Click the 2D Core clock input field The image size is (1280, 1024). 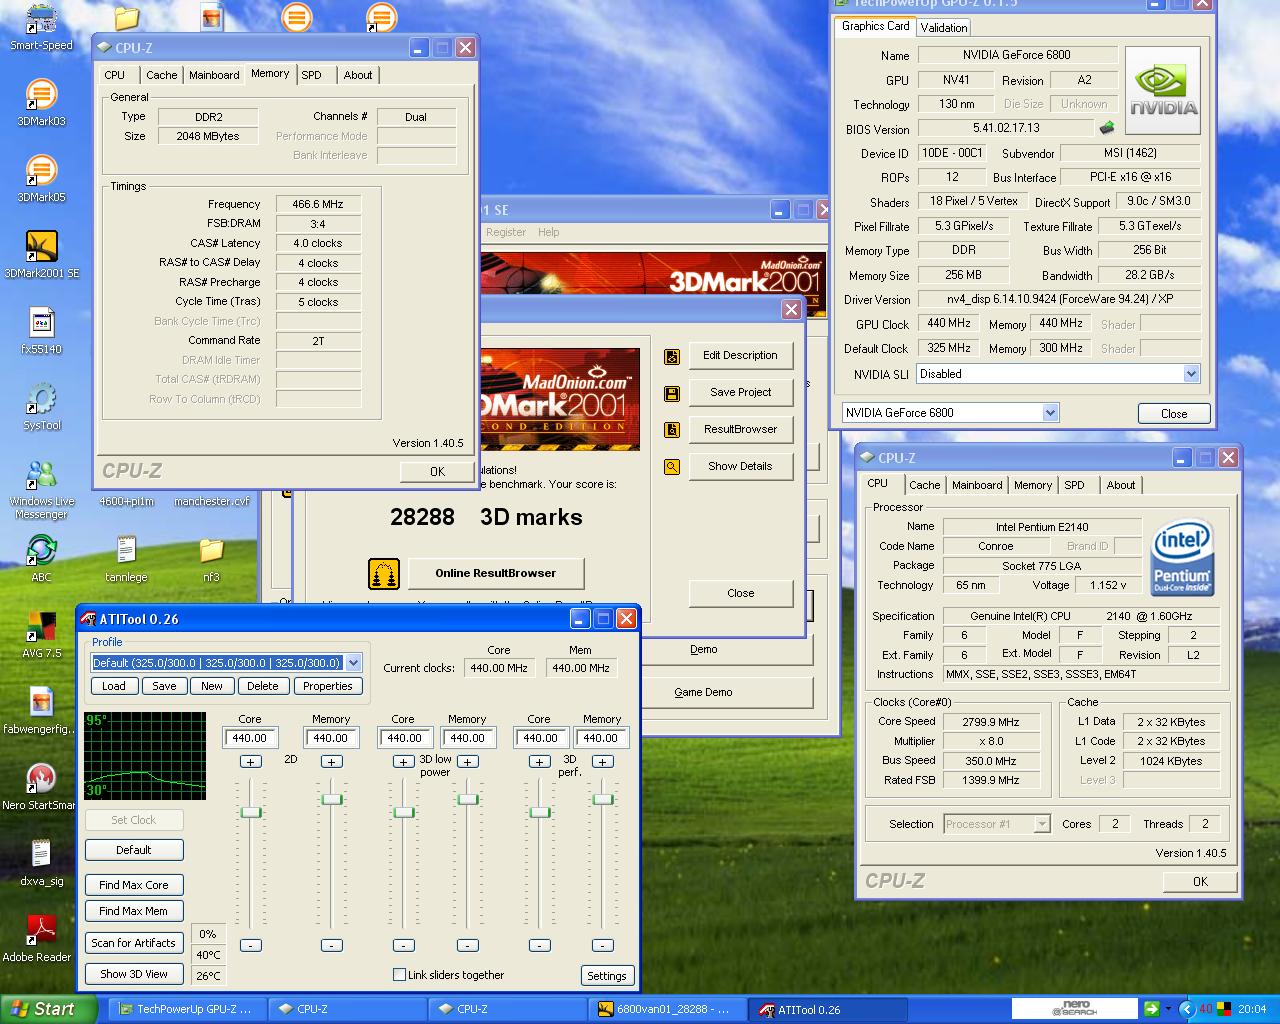click(250, 738)
